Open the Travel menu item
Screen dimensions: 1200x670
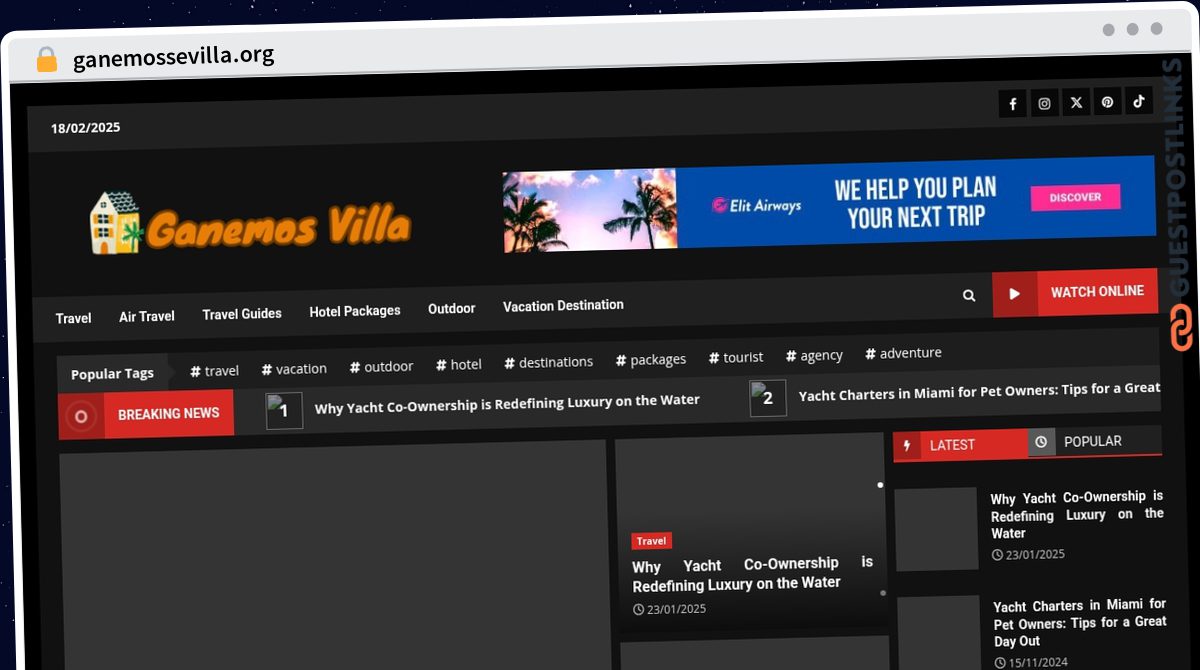tap(73, 318)
